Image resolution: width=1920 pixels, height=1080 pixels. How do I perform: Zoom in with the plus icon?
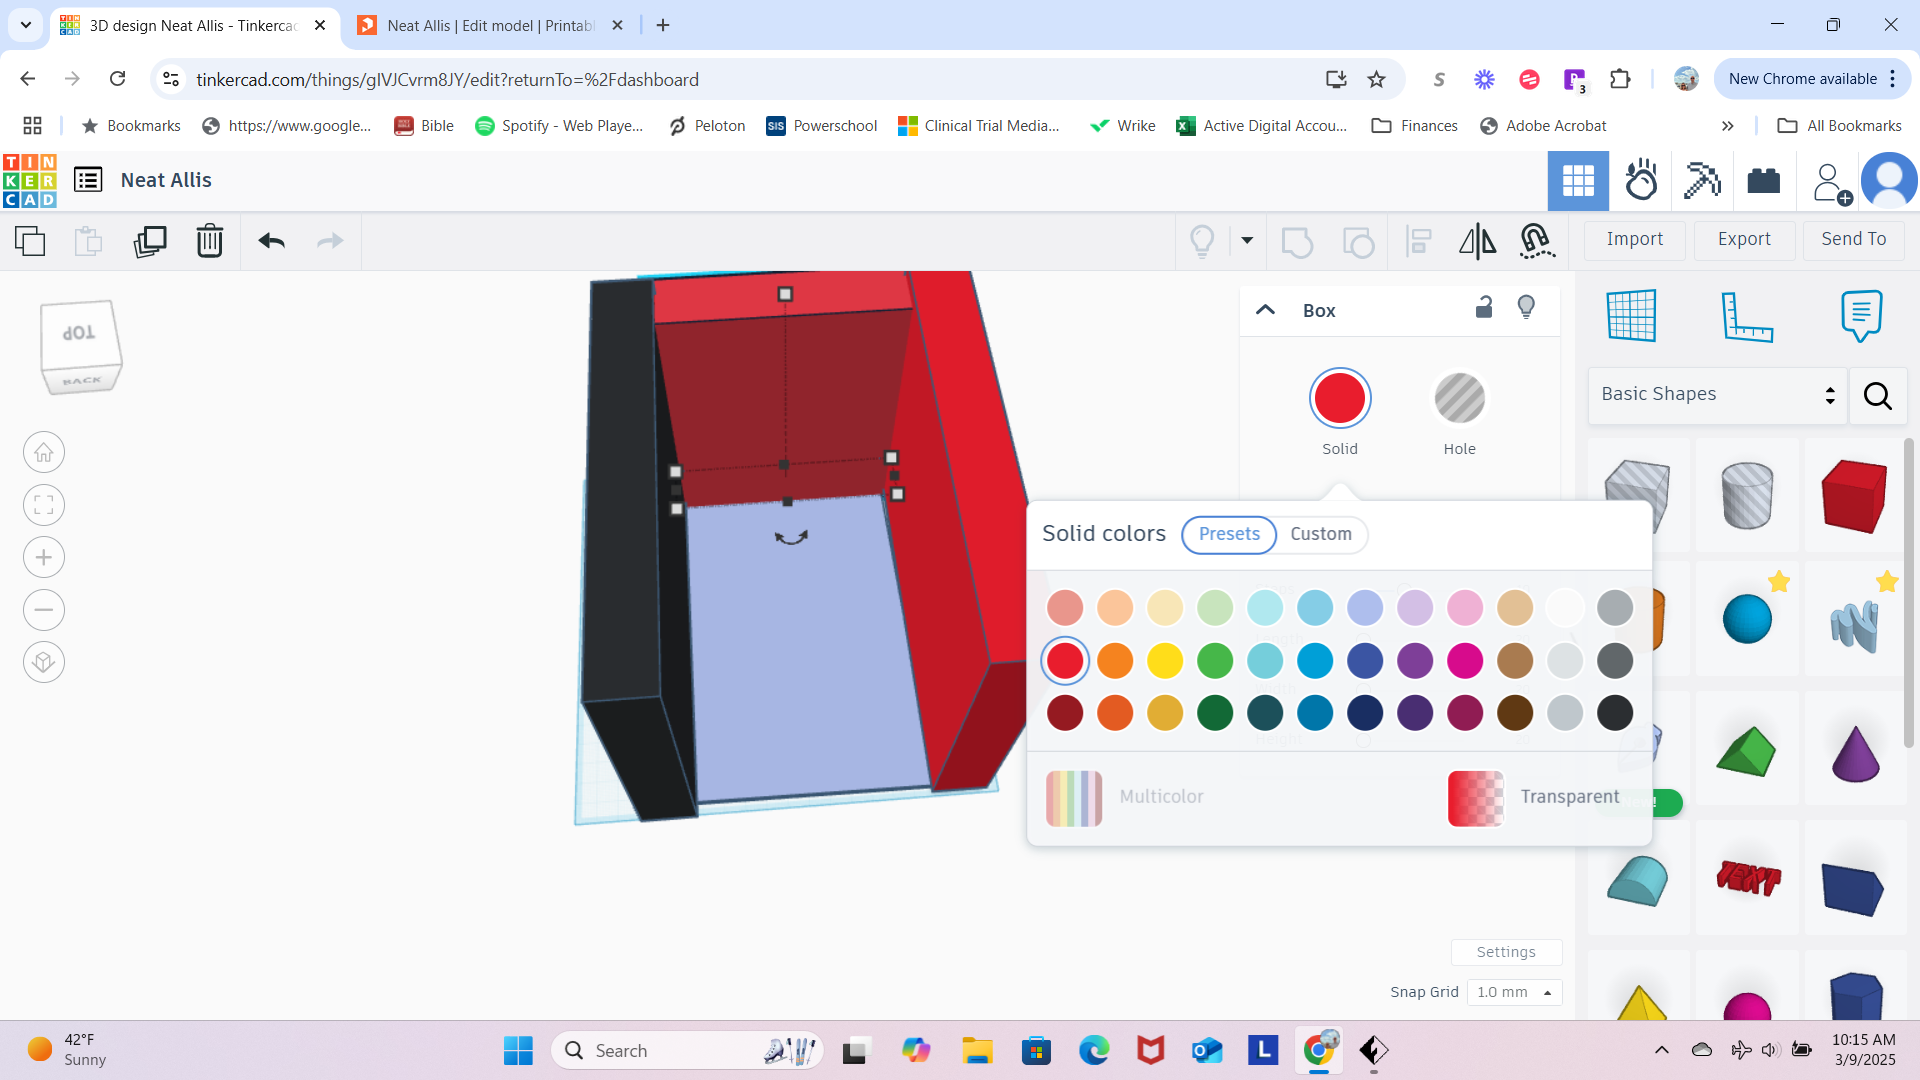click(x=44, y=558)
